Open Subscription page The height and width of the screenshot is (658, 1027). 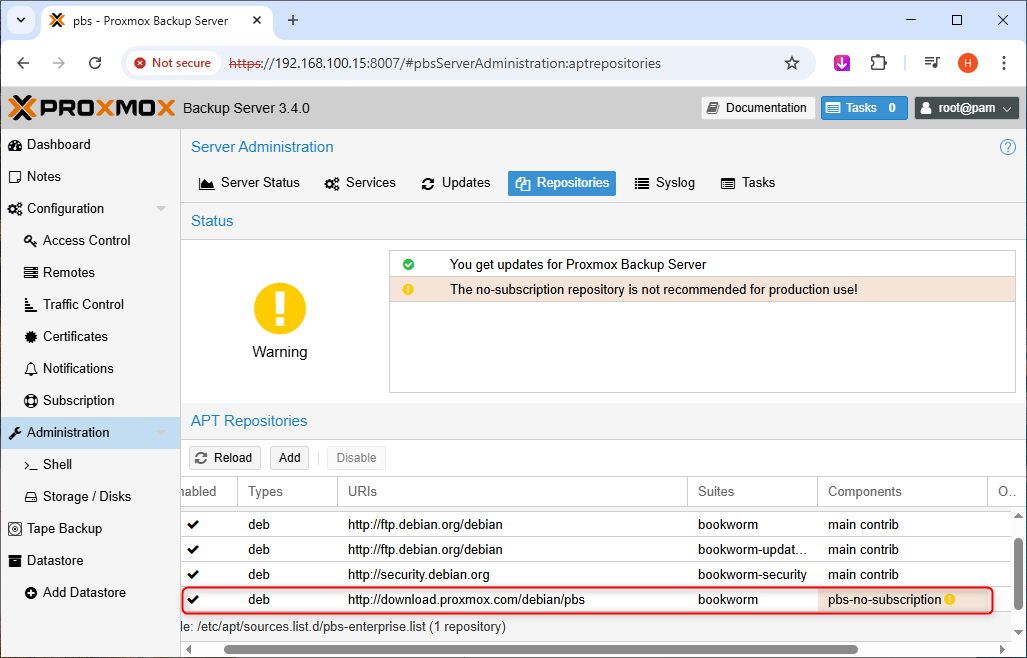78,401
